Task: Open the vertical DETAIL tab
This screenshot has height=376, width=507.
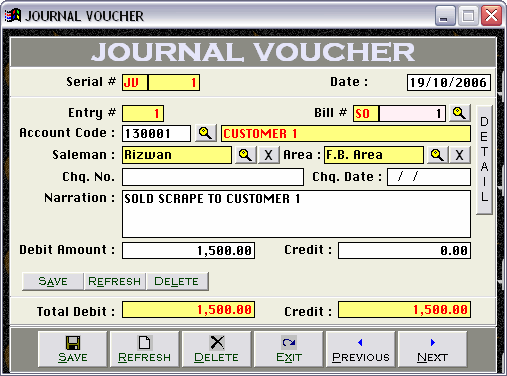Action: tap(484, 160)
